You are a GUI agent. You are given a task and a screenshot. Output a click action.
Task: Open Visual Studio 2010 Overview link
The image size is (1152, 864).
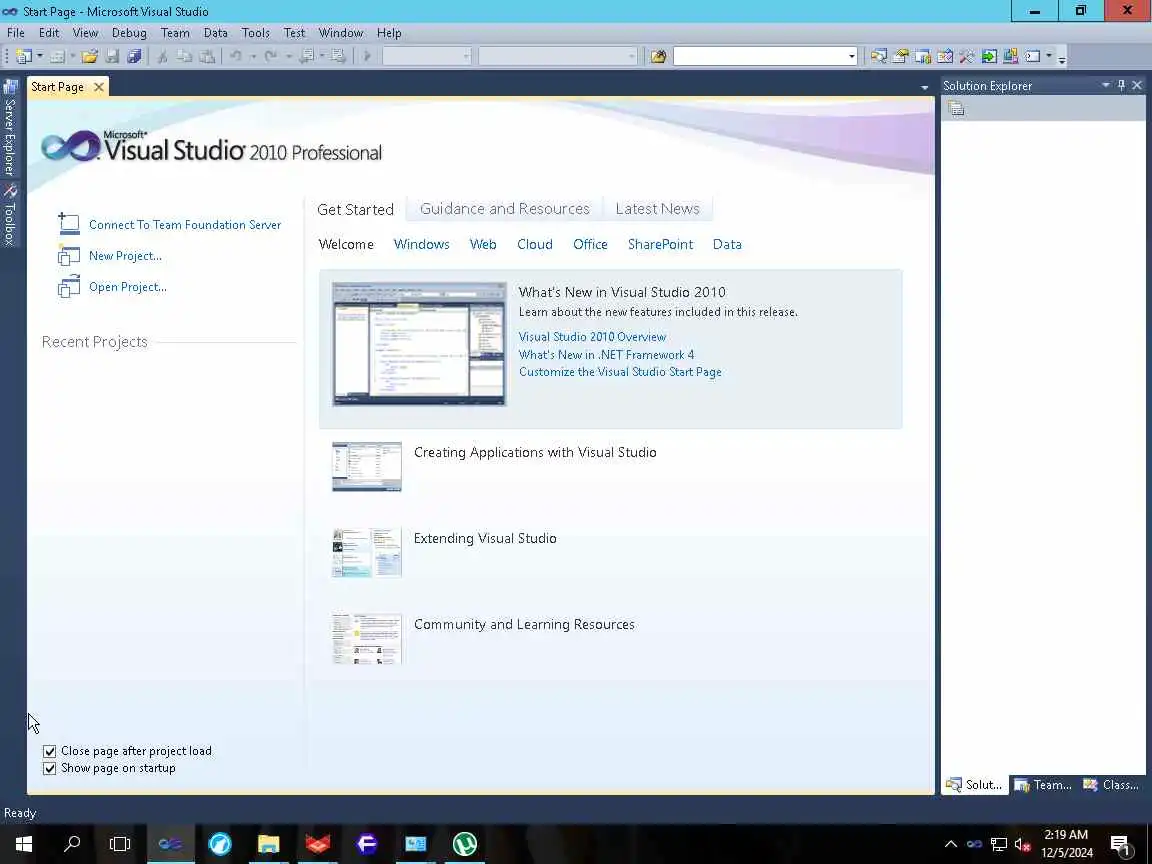coord(592,336)
